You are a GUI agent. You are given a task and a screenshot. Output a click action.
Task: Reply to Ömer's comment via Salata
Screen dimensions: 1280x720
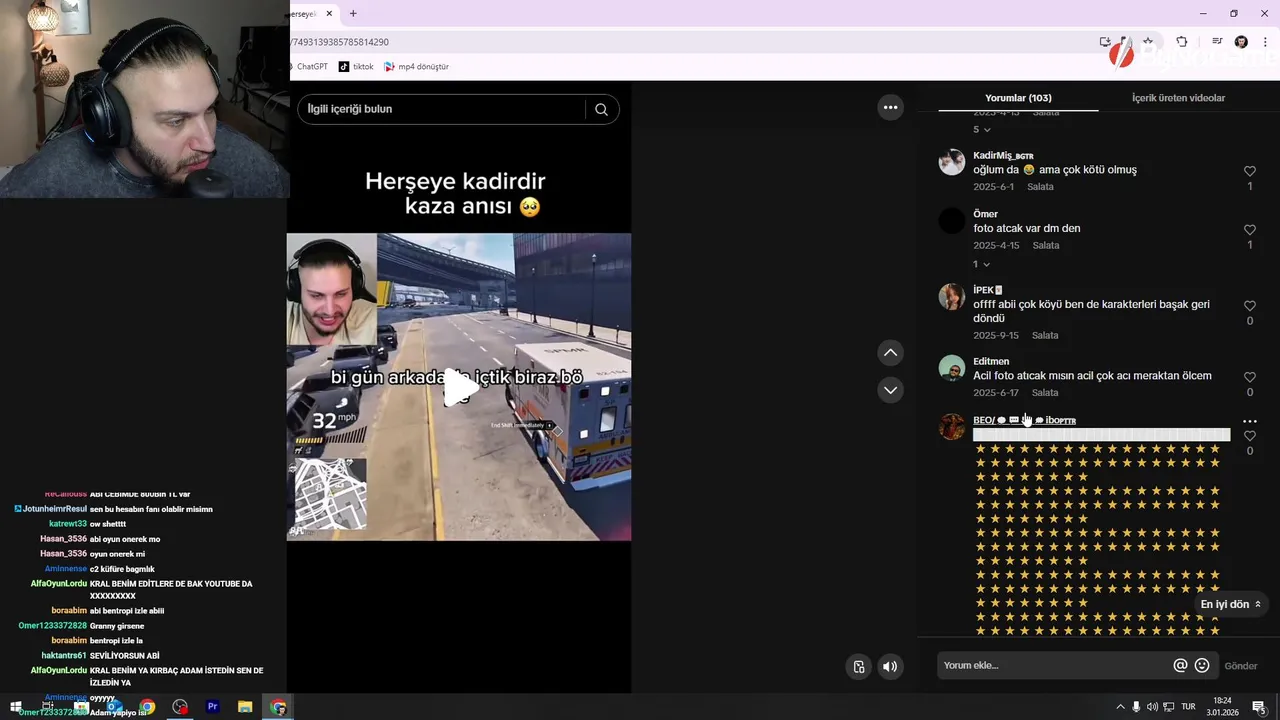tap(1046, 245)
